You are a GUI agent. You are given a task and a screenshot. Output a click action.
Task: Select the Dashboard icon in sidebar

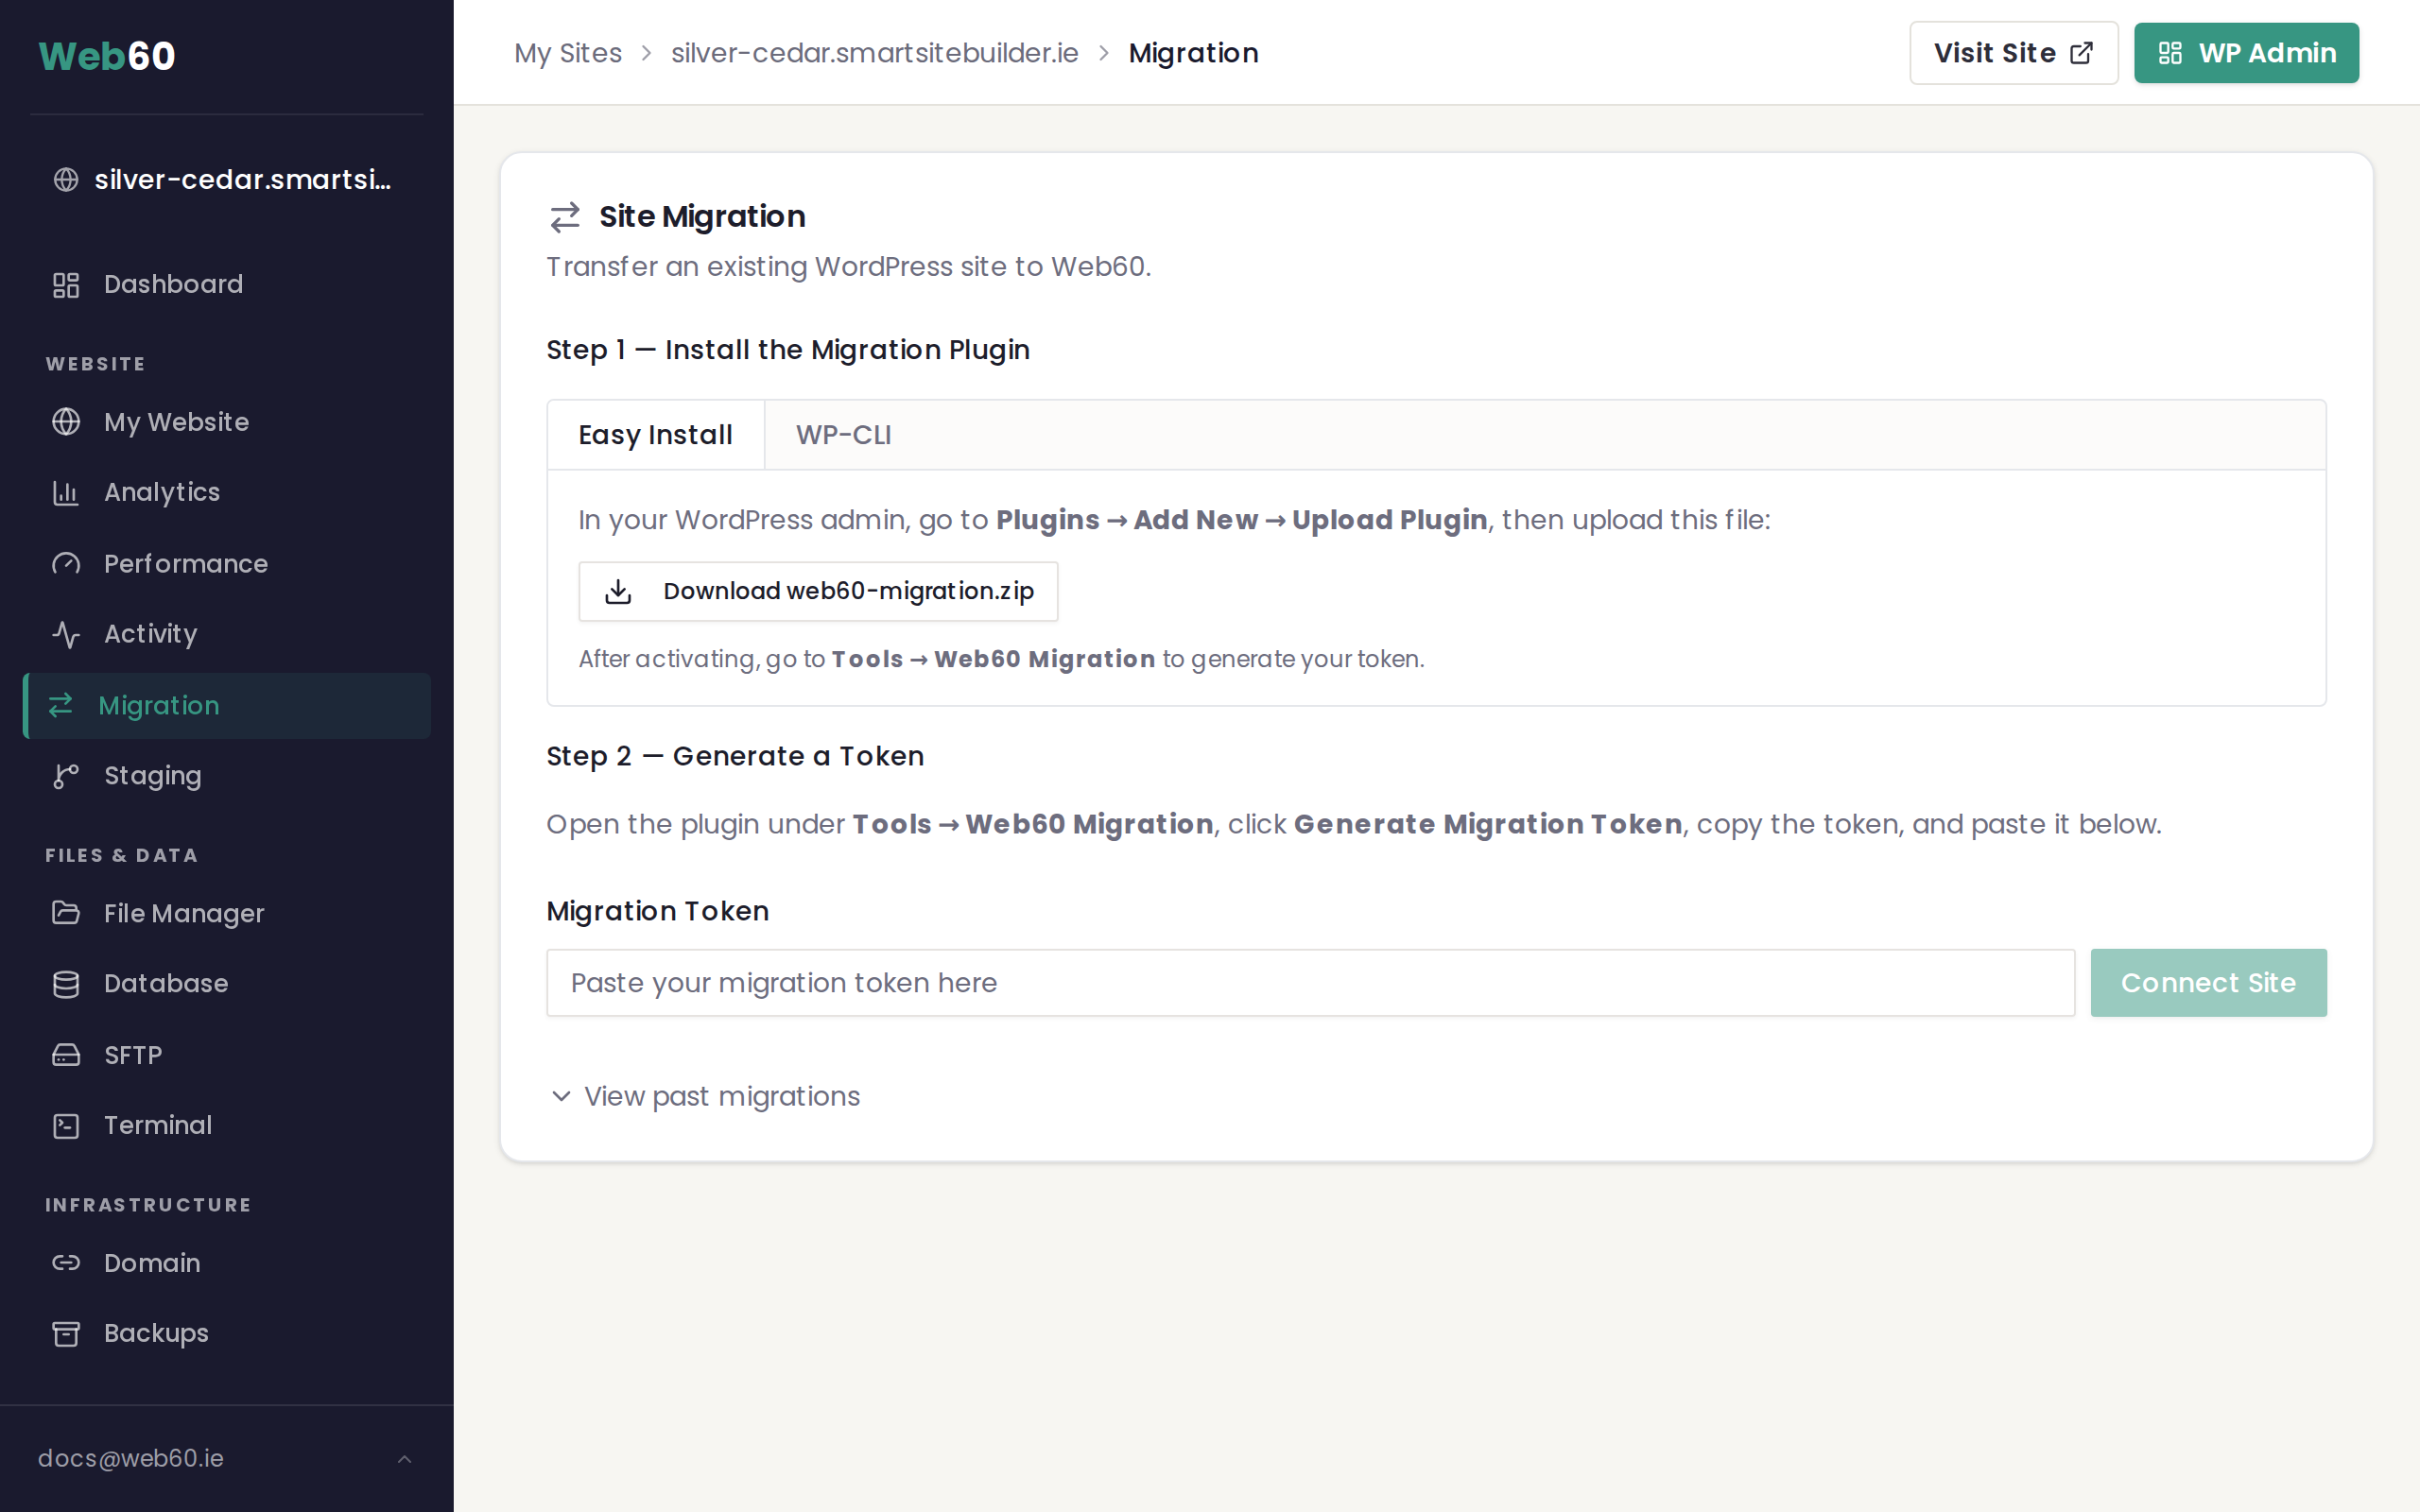[x=66, y=284]
